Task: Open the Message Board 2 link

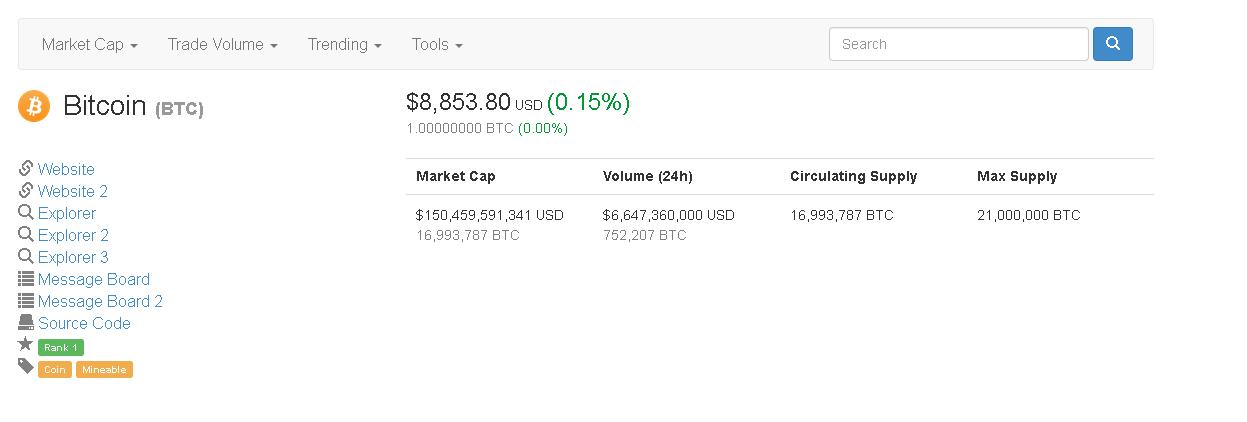Action: click(x=100, y=301)
